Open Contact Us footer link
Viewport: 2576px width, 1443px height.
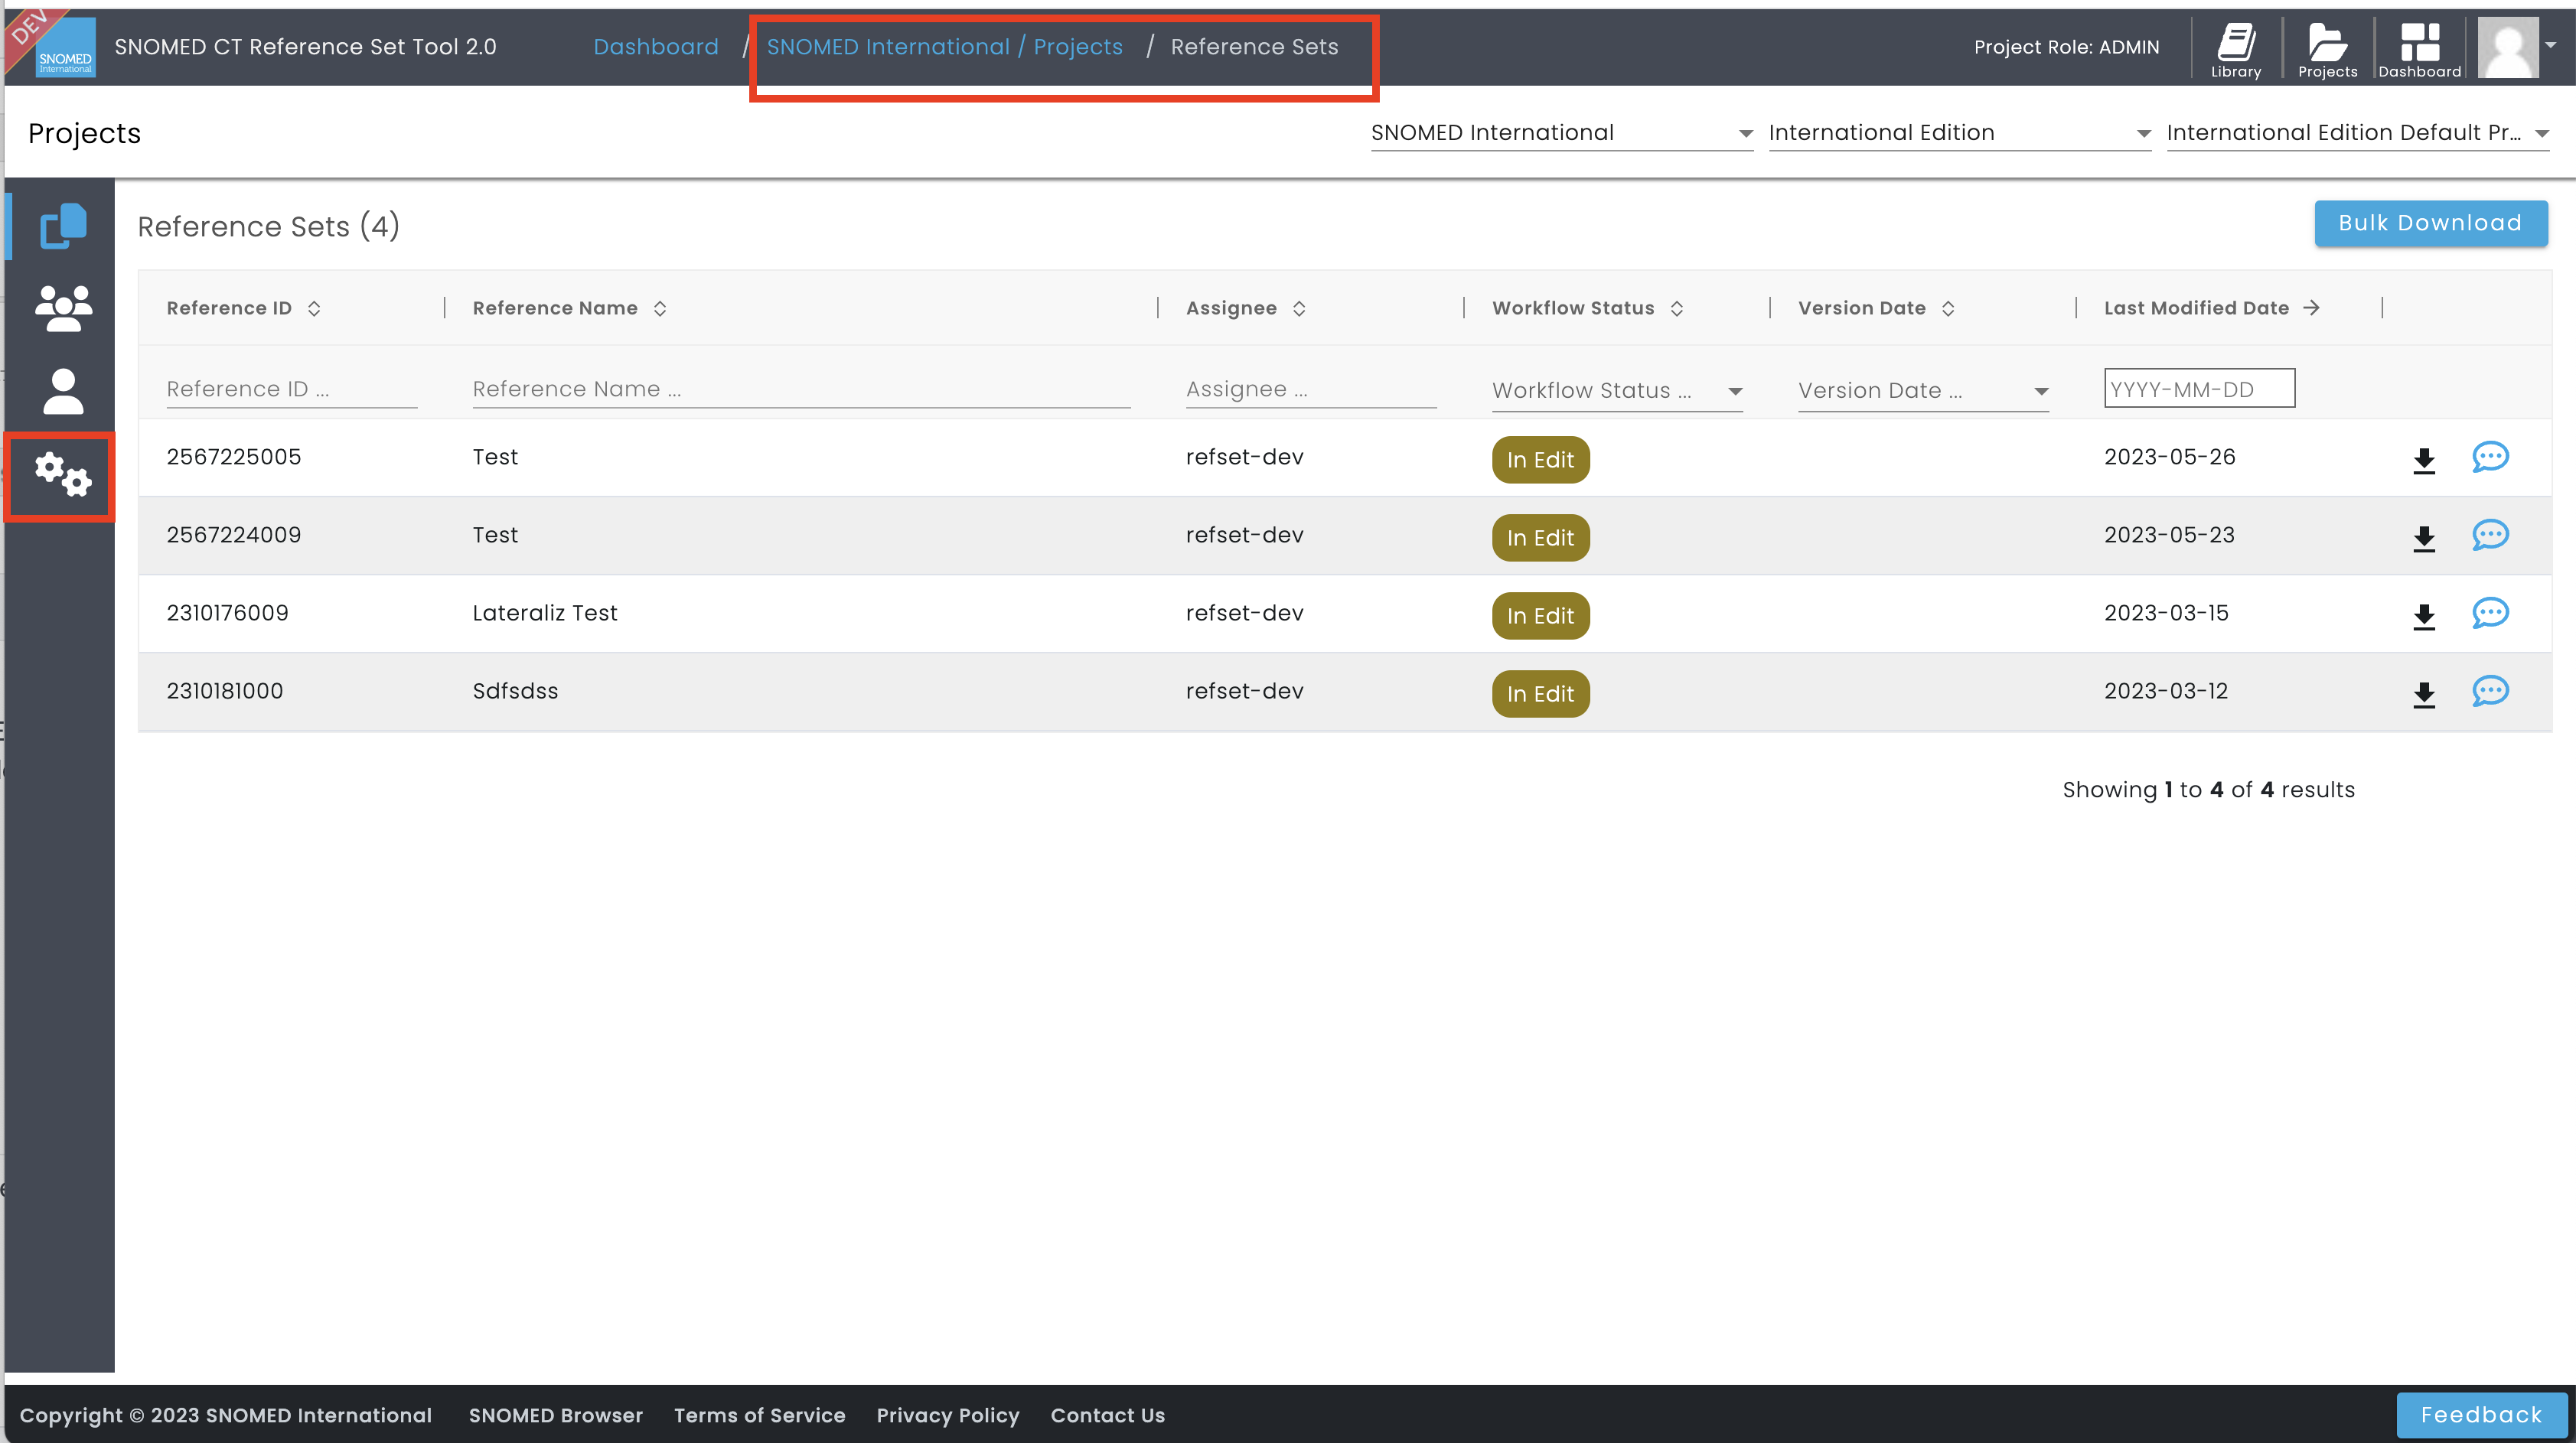[1108, 1415]
